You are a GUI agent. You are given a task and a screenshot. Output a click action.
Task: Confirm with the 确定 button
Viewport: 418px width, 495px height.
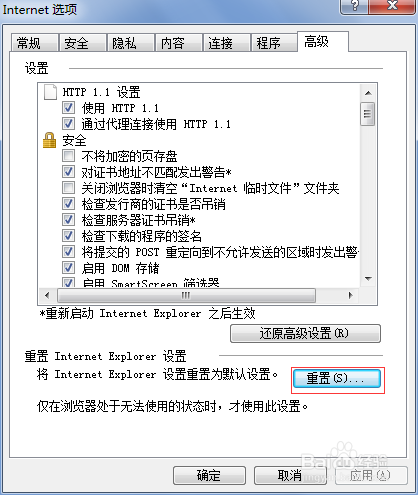coord(209,475)
